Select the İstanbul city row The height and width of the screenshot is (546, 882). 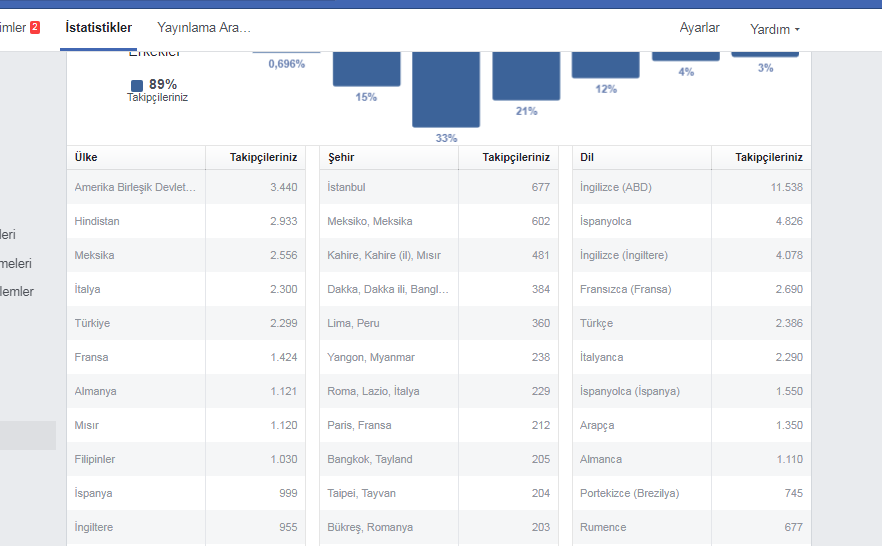439,187
